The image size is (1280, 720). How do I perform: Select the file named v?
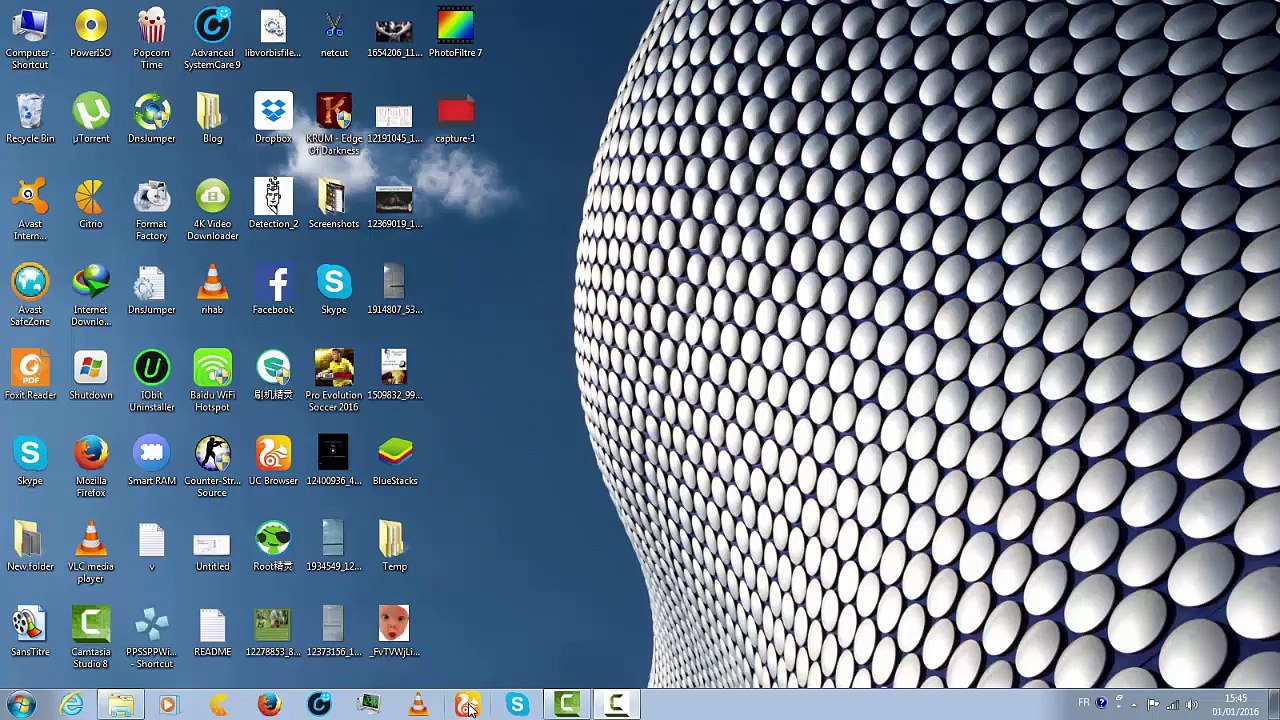click(x=152, y=547)
